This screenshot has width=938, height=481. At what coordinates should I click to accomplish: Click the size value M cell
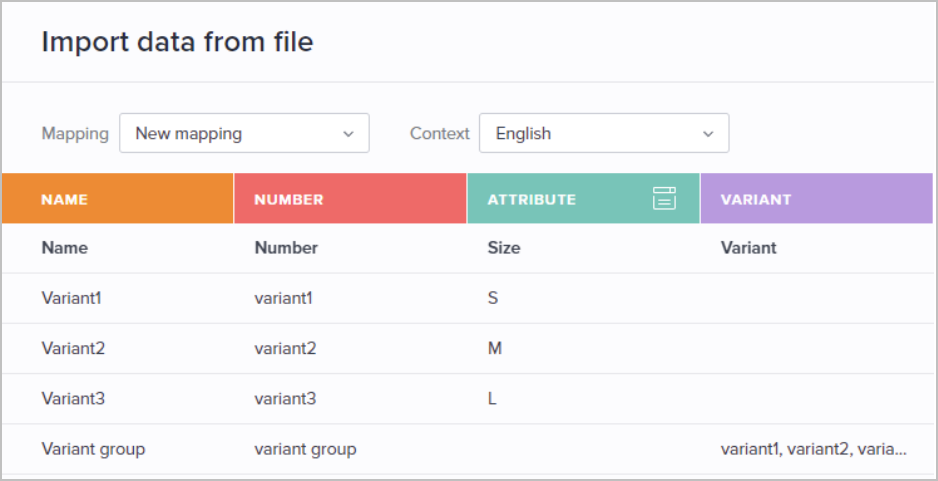pyautogui.click(x=494, y=348)
